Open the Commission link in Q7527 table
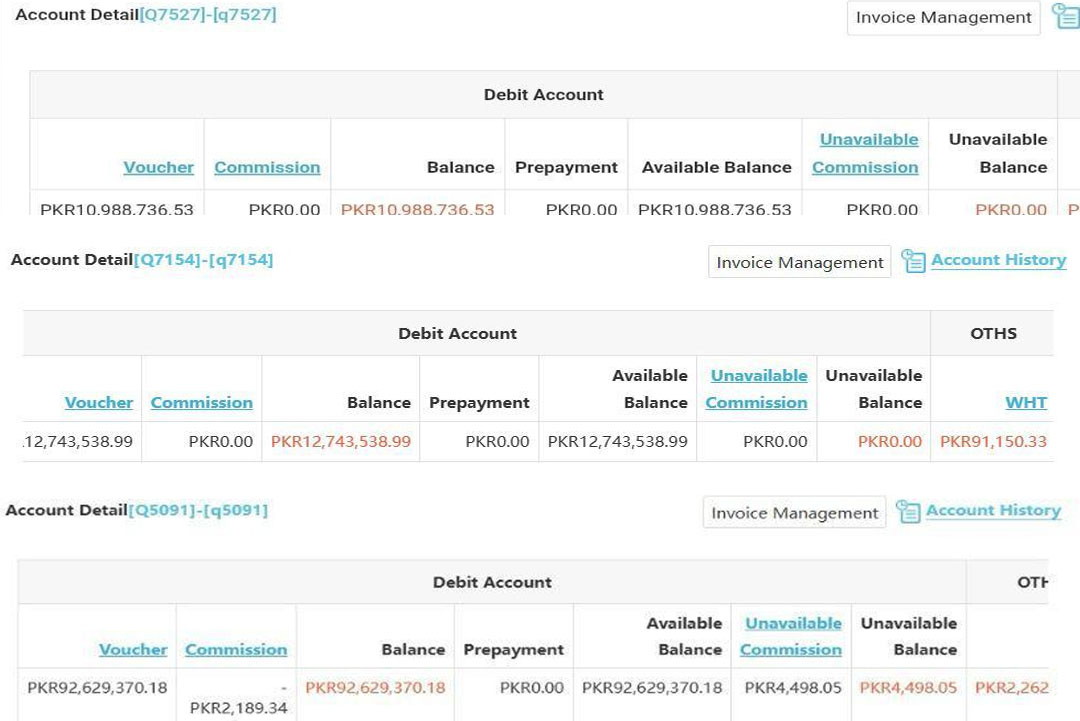Screen dimensions: 1080x721 point(267,167)
